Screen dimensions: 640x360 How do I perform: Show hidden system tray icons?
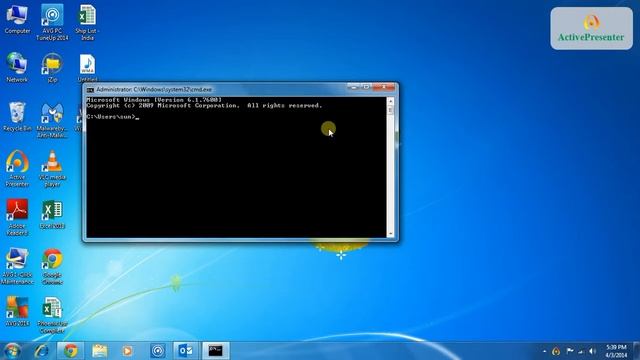click(544, 351)
